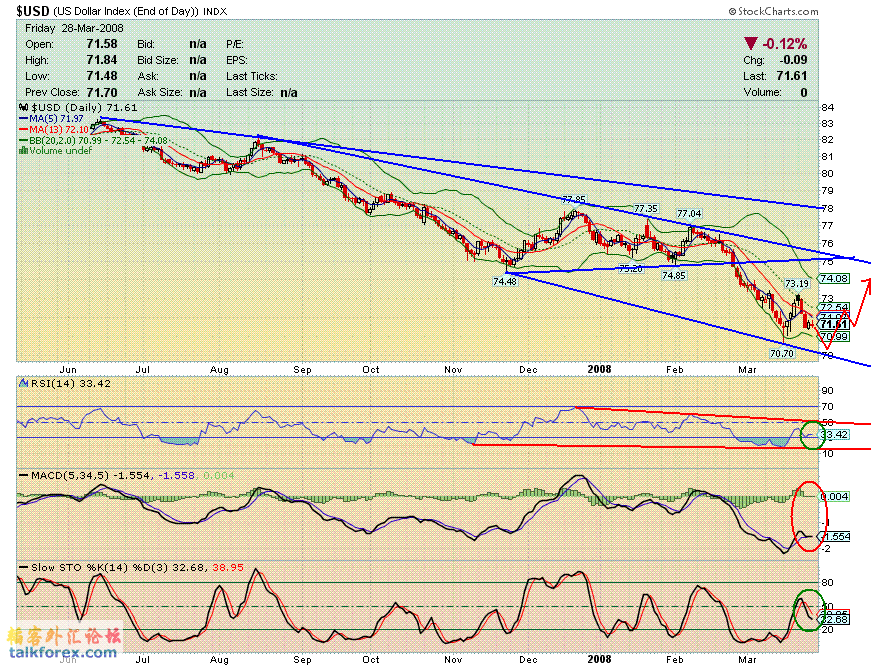Click the 77.04 peak price label
871x668 pixels.
click(689, 214)
